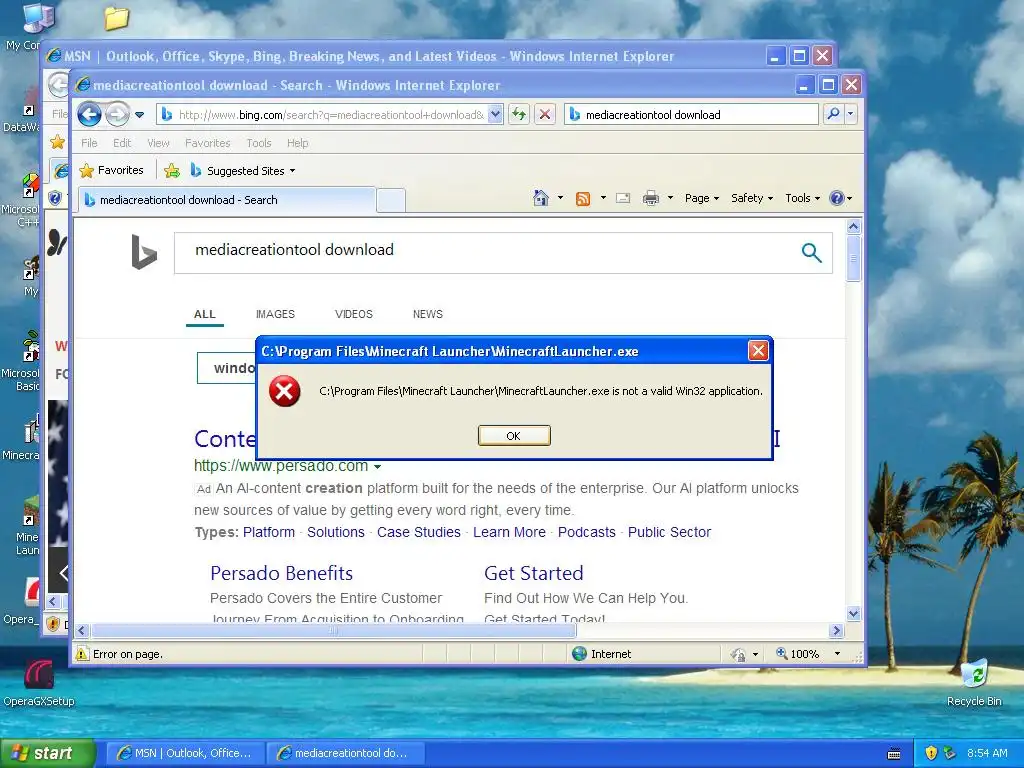This screenshot has height=768, width=1024.
Task: Click the red Stop loading icon
Action: coord(545,115)
